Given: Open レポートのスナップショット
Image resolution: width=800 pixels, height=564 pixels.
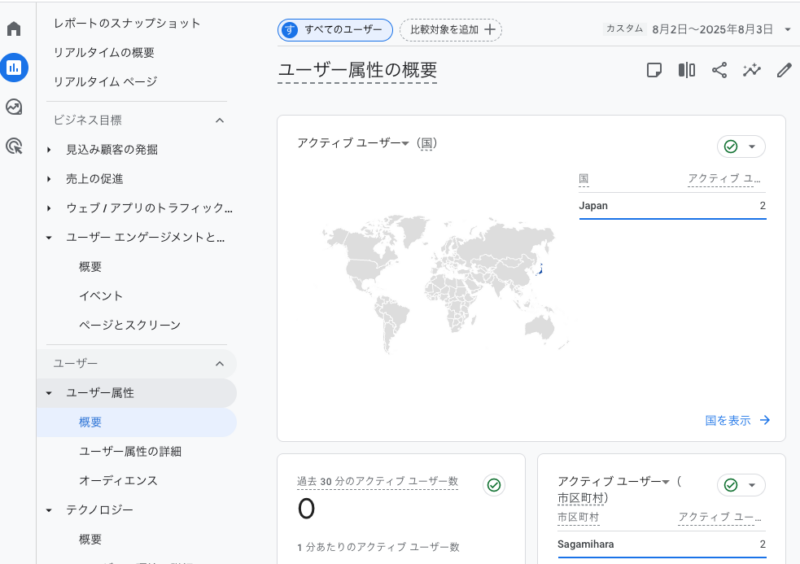Looking at the screenshot, I should coord(127,23).
